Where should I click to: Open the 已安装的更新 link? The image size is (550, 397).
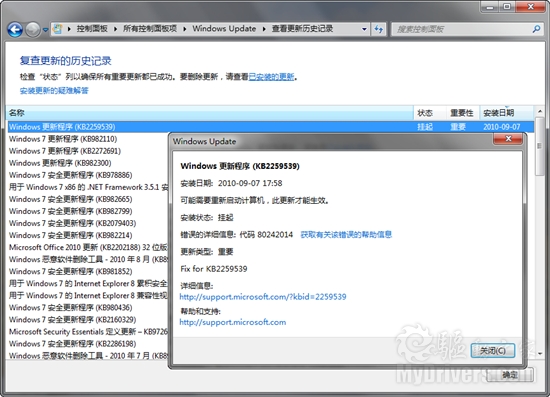coord(271,76)
